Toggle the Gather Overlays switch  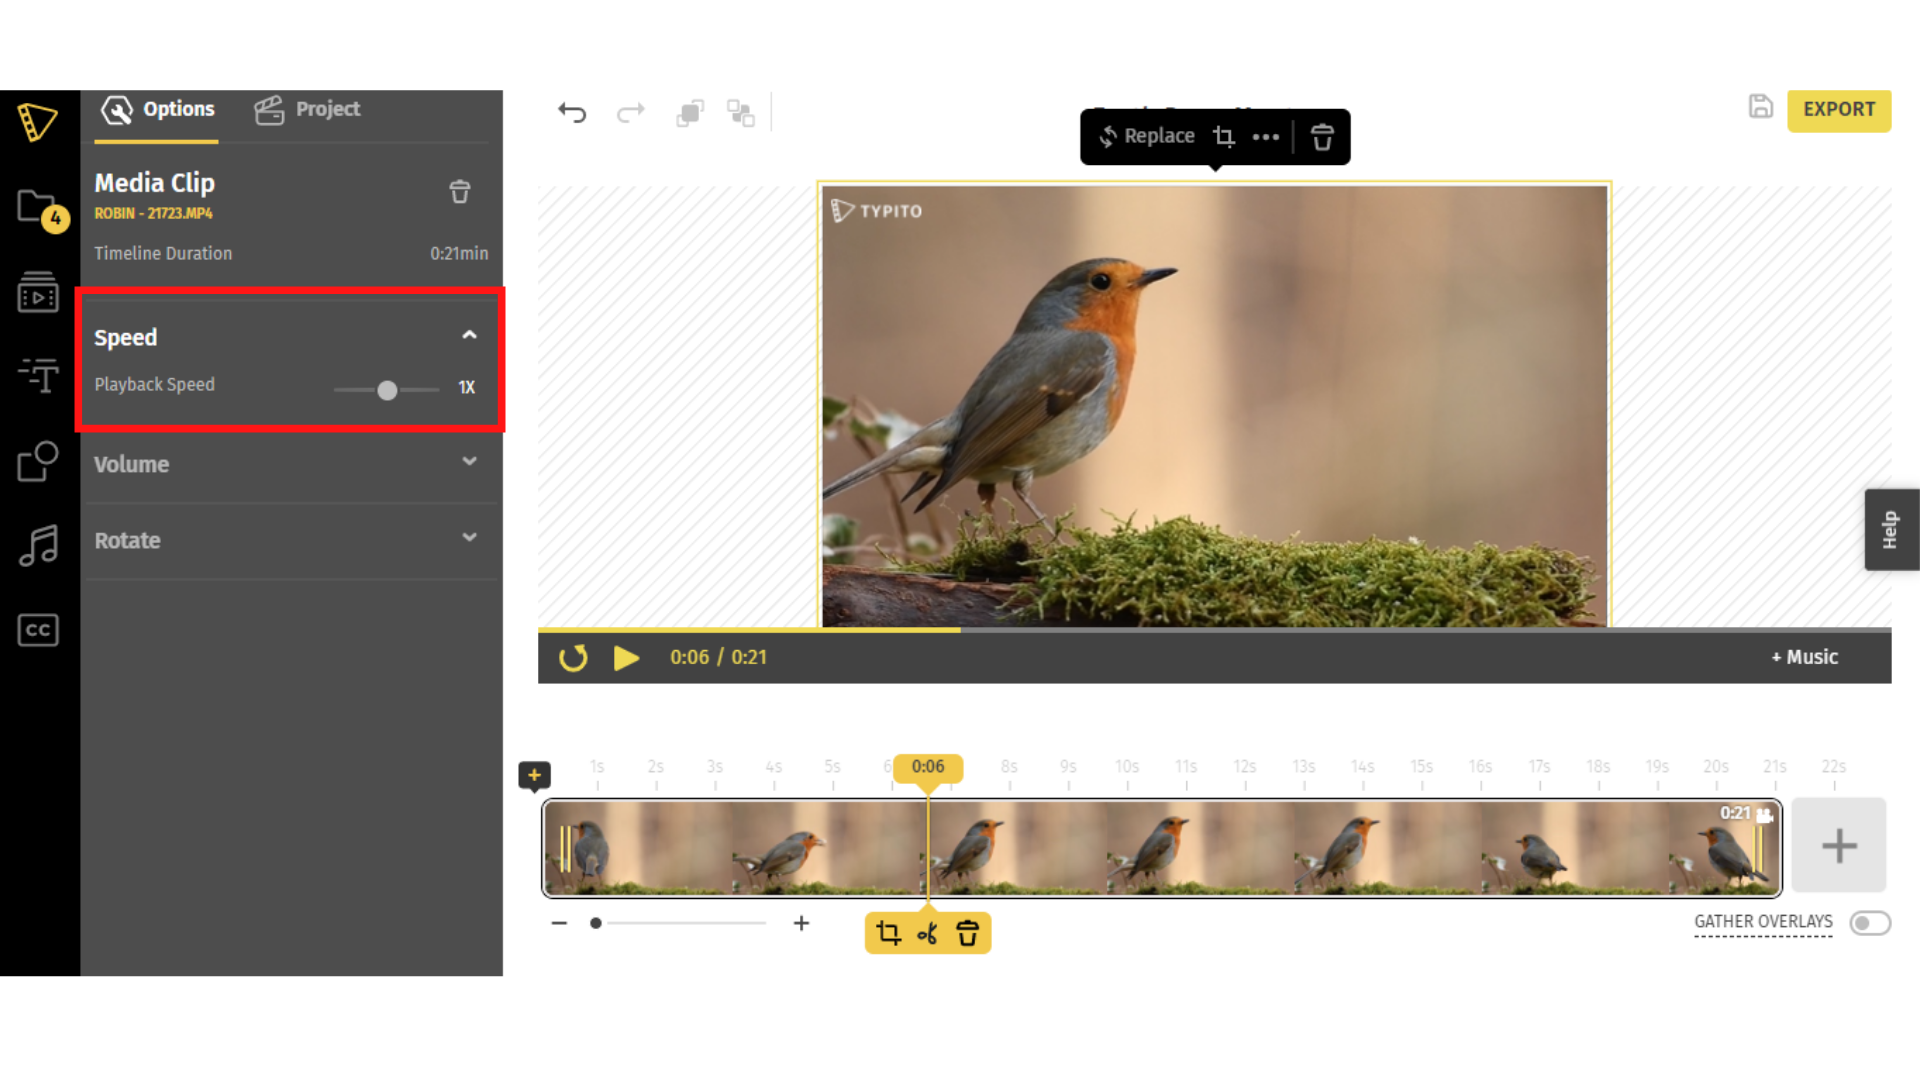pyautogui.click(x=1870, y=923)
